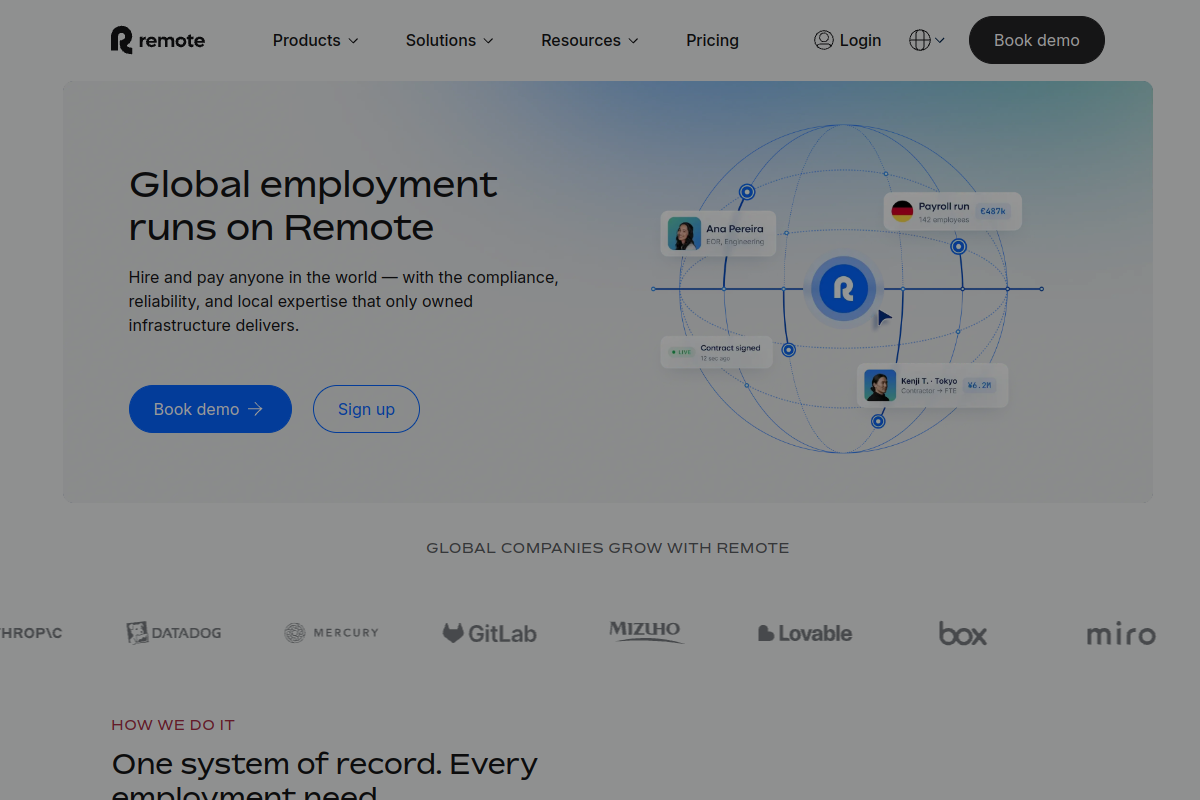1200x800 pixels.
Task: Click the Datadog logo
Action: tap(174, 633)
